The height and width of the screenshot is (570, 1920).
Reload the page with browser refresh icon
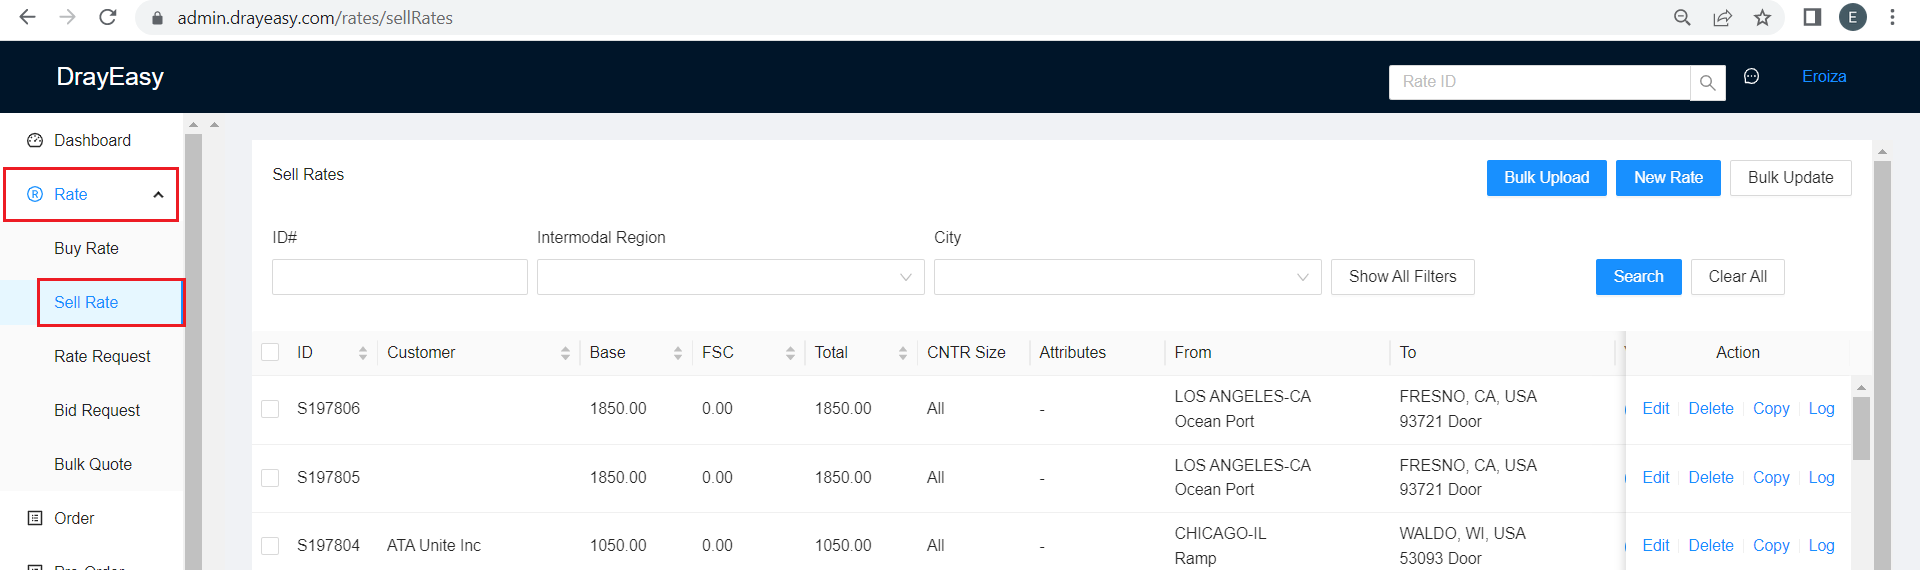108,17
